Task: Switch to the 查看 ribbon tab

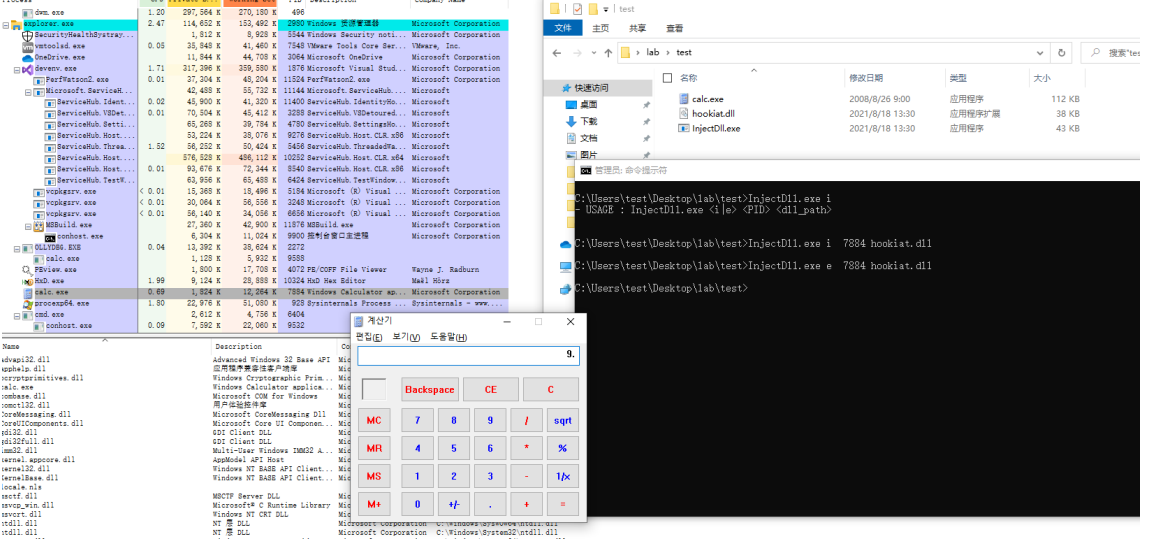Action: (674, 28)
